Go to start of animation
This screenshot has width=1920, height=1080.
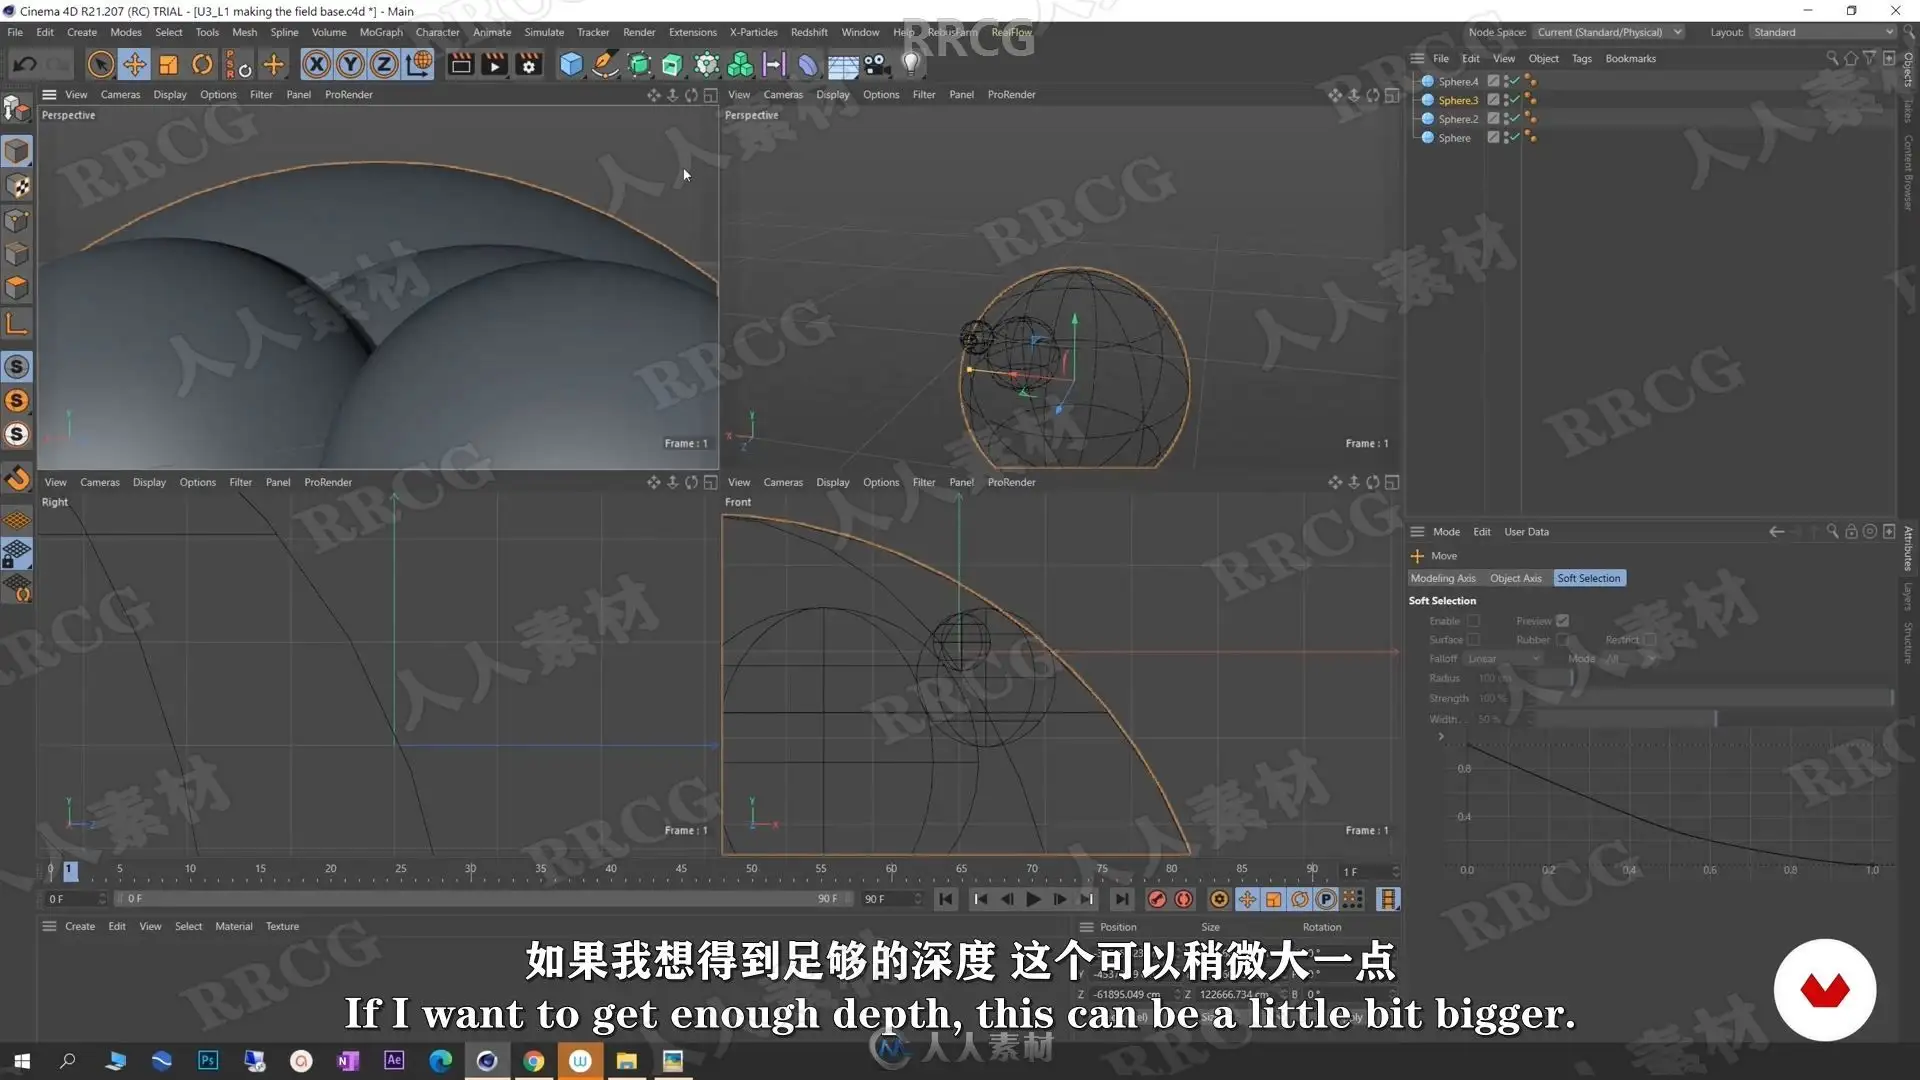click(x=945, y=899)
